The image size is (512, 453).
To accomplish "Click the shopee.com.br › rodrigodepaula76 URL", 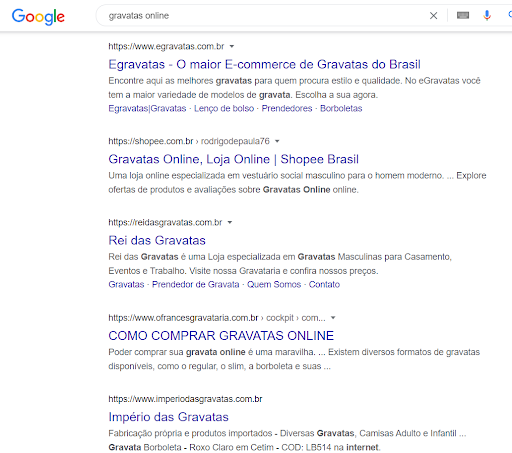I will (x=189, y=141).
